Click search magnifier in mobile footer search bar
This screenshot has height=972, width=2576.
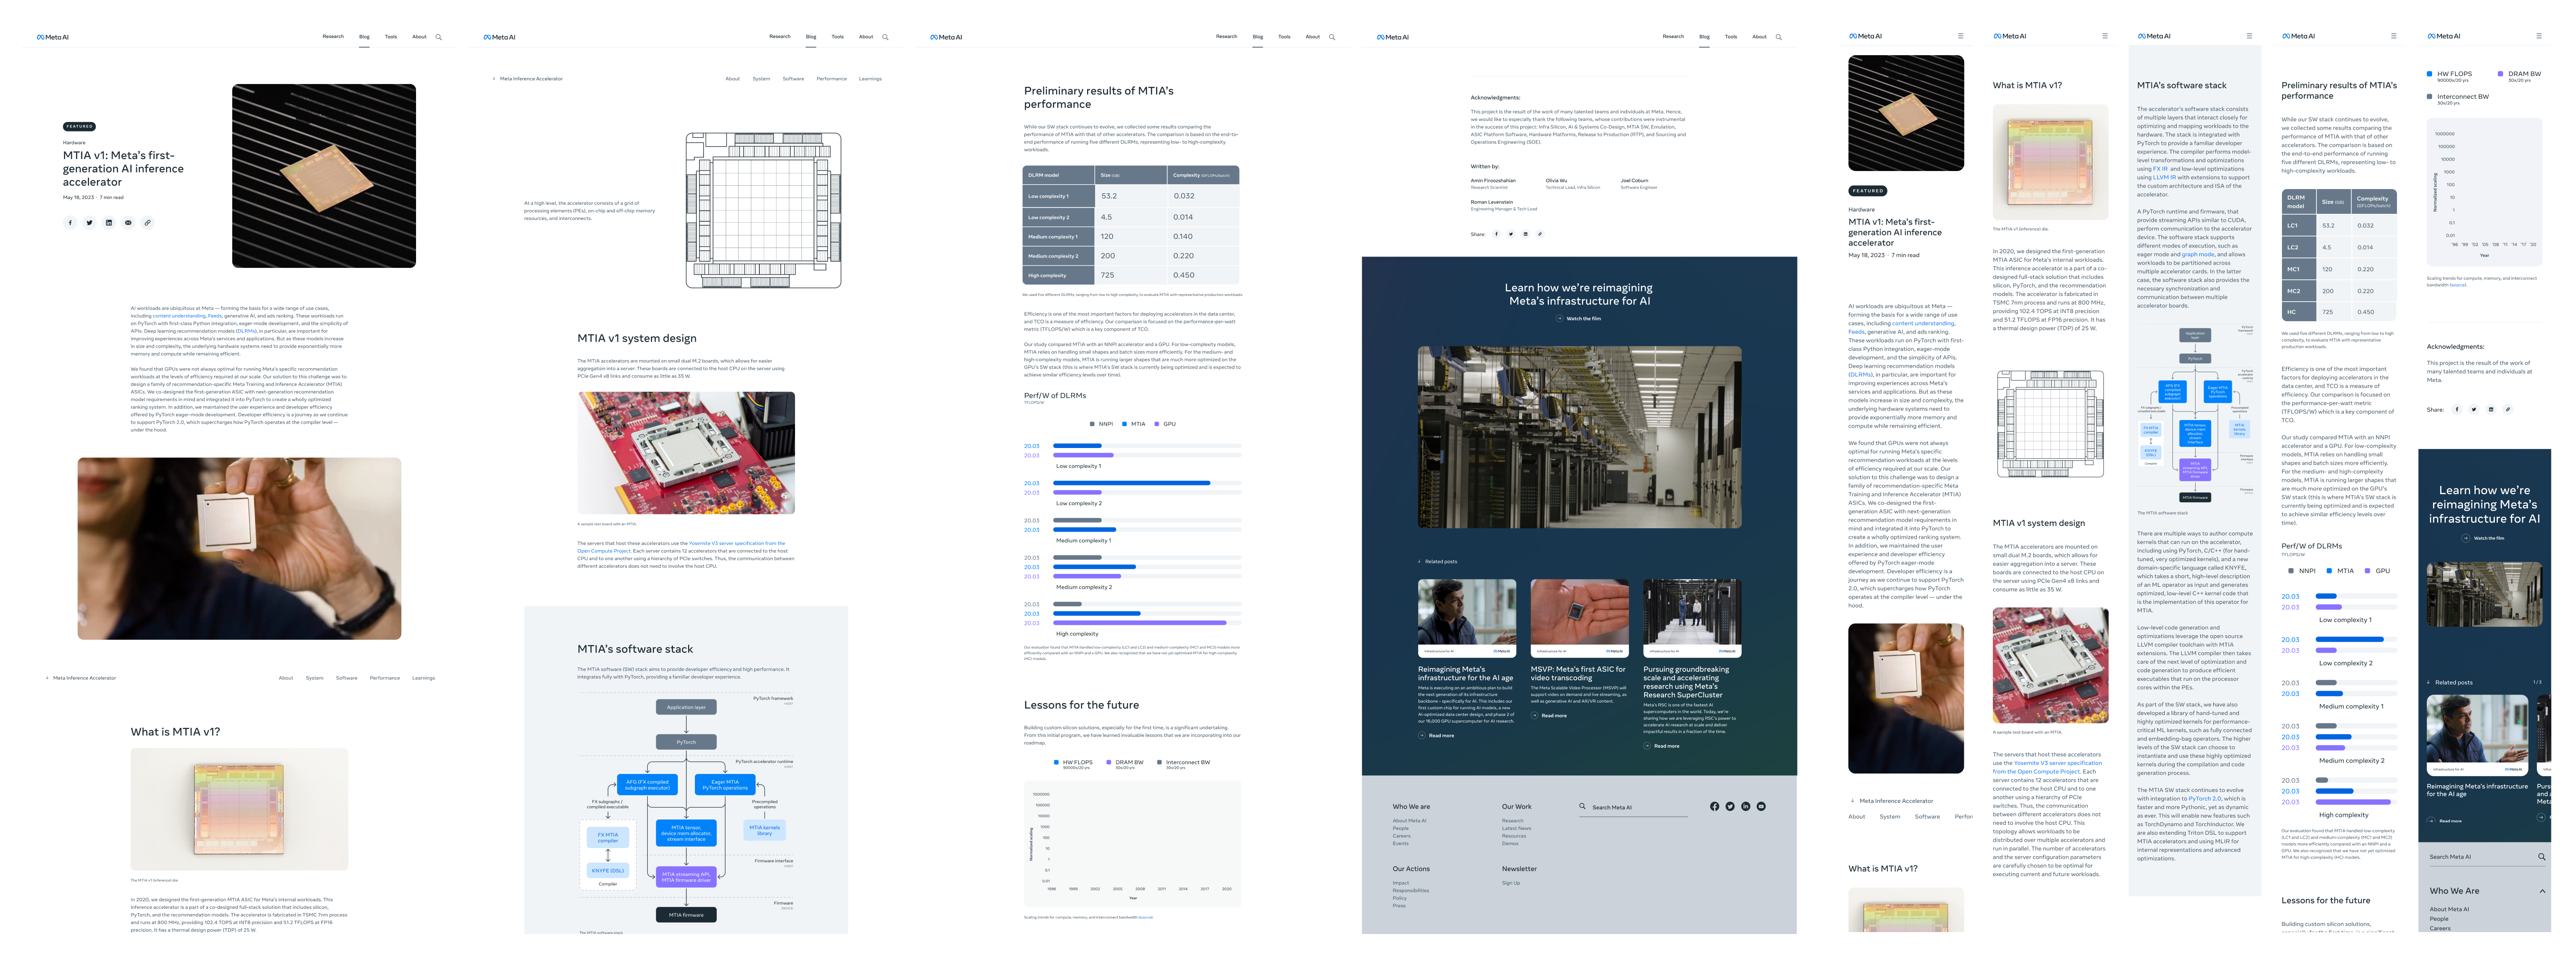2541,857
